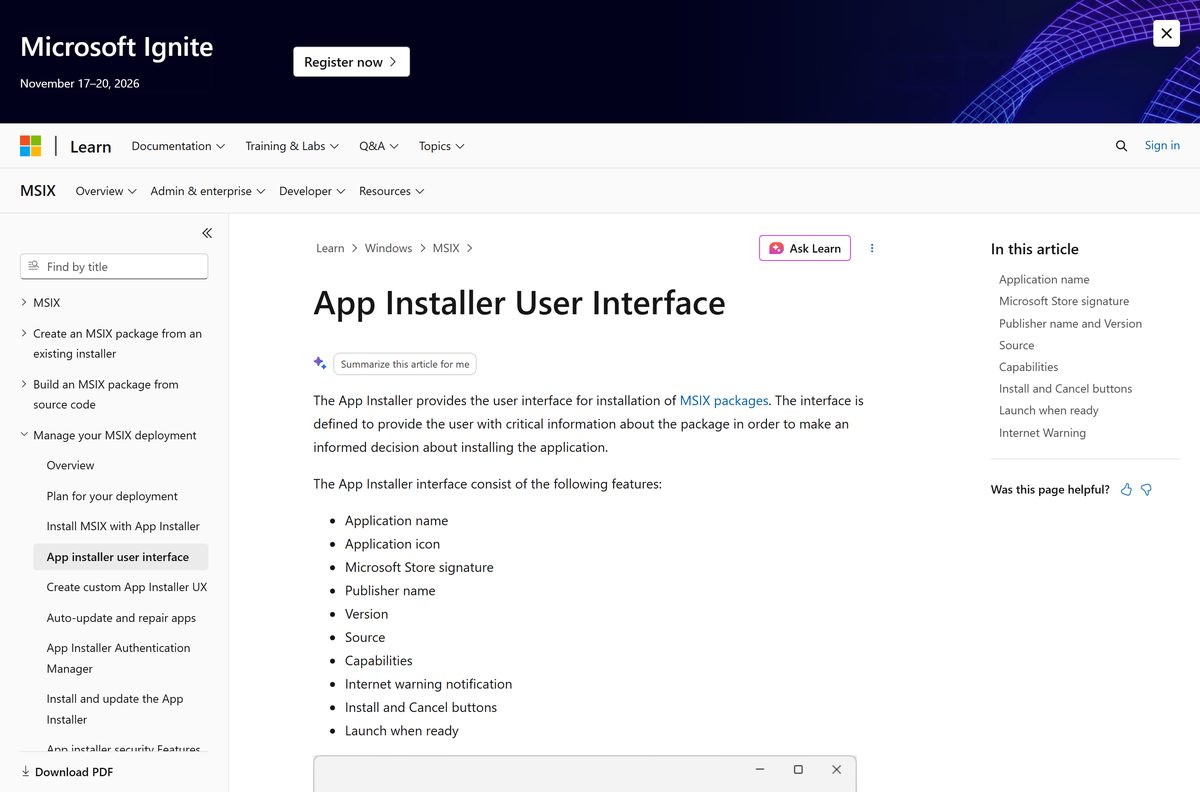The height and width of the screenshot is (792, 1200).
Task: Jump to Internet Warning section
Action: [x=1042, y=433]
